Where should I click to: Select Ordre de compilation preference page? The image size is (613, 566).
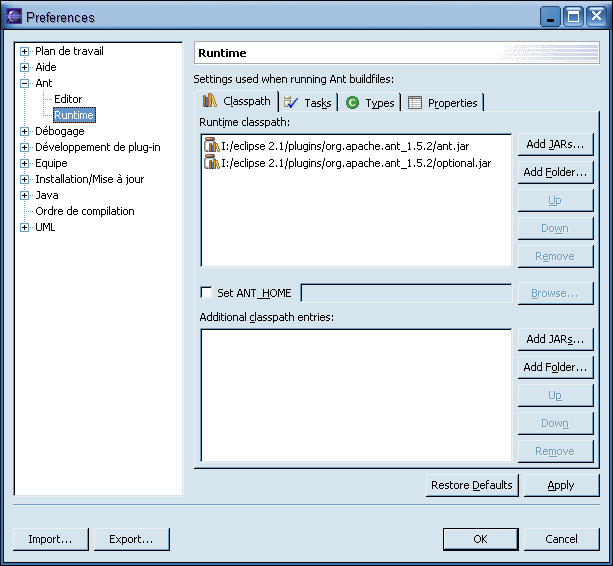(x=84, y=211)
